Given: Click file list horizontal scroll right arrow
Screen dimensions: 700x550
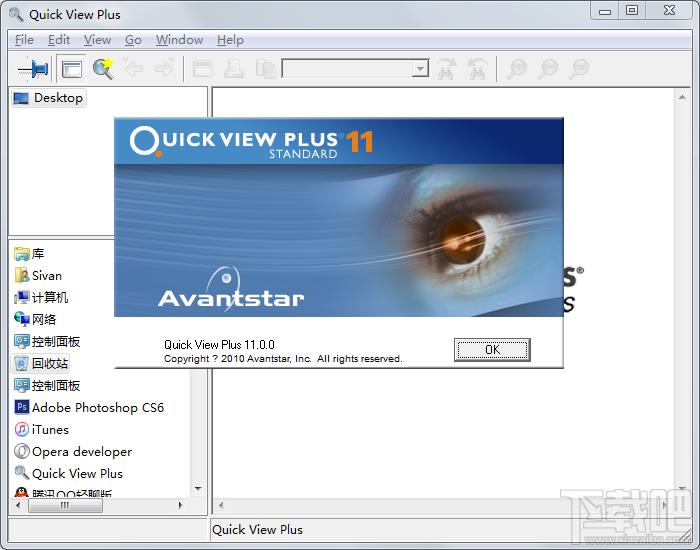Looking at the screenshot, I should coord(180,505).
